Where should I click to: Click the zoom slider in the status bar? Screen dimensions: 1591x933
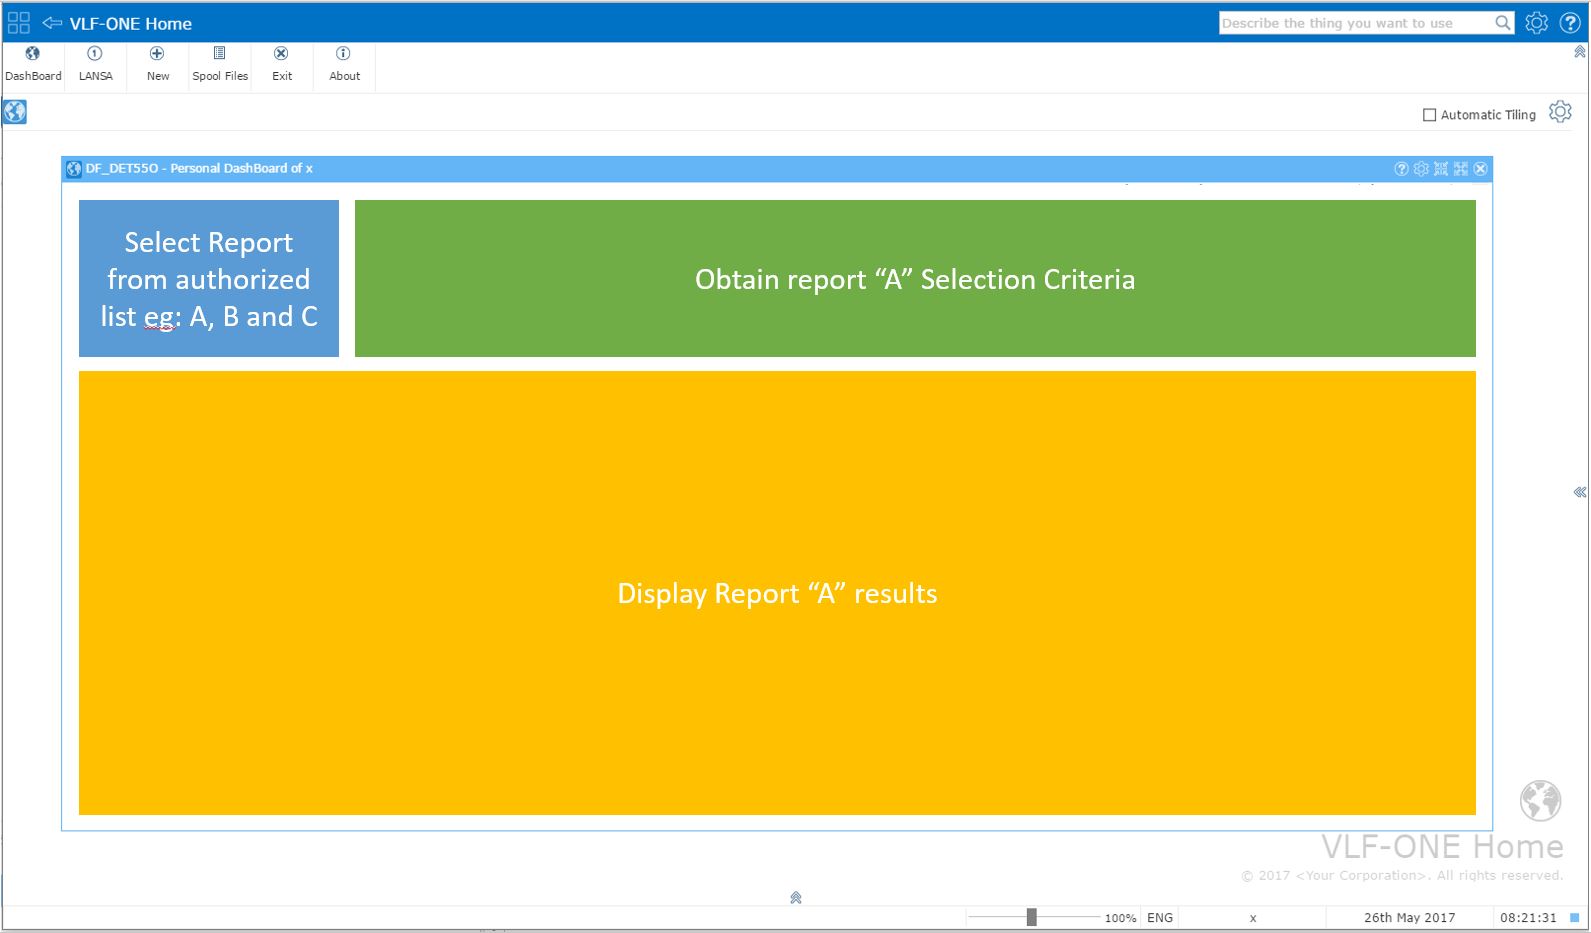click(x=1032, y=917)
